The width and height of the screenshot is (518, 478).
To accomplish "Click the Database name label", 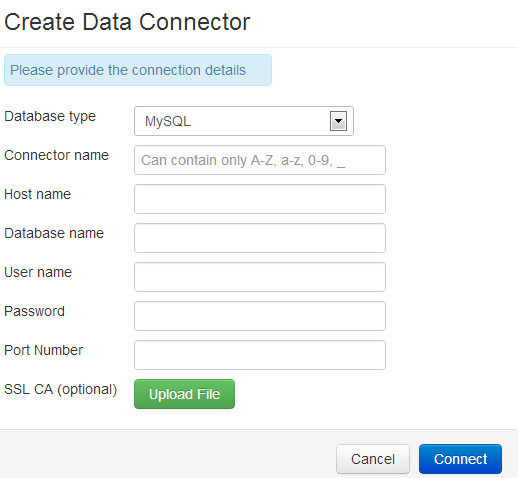I will pos(54,233).
